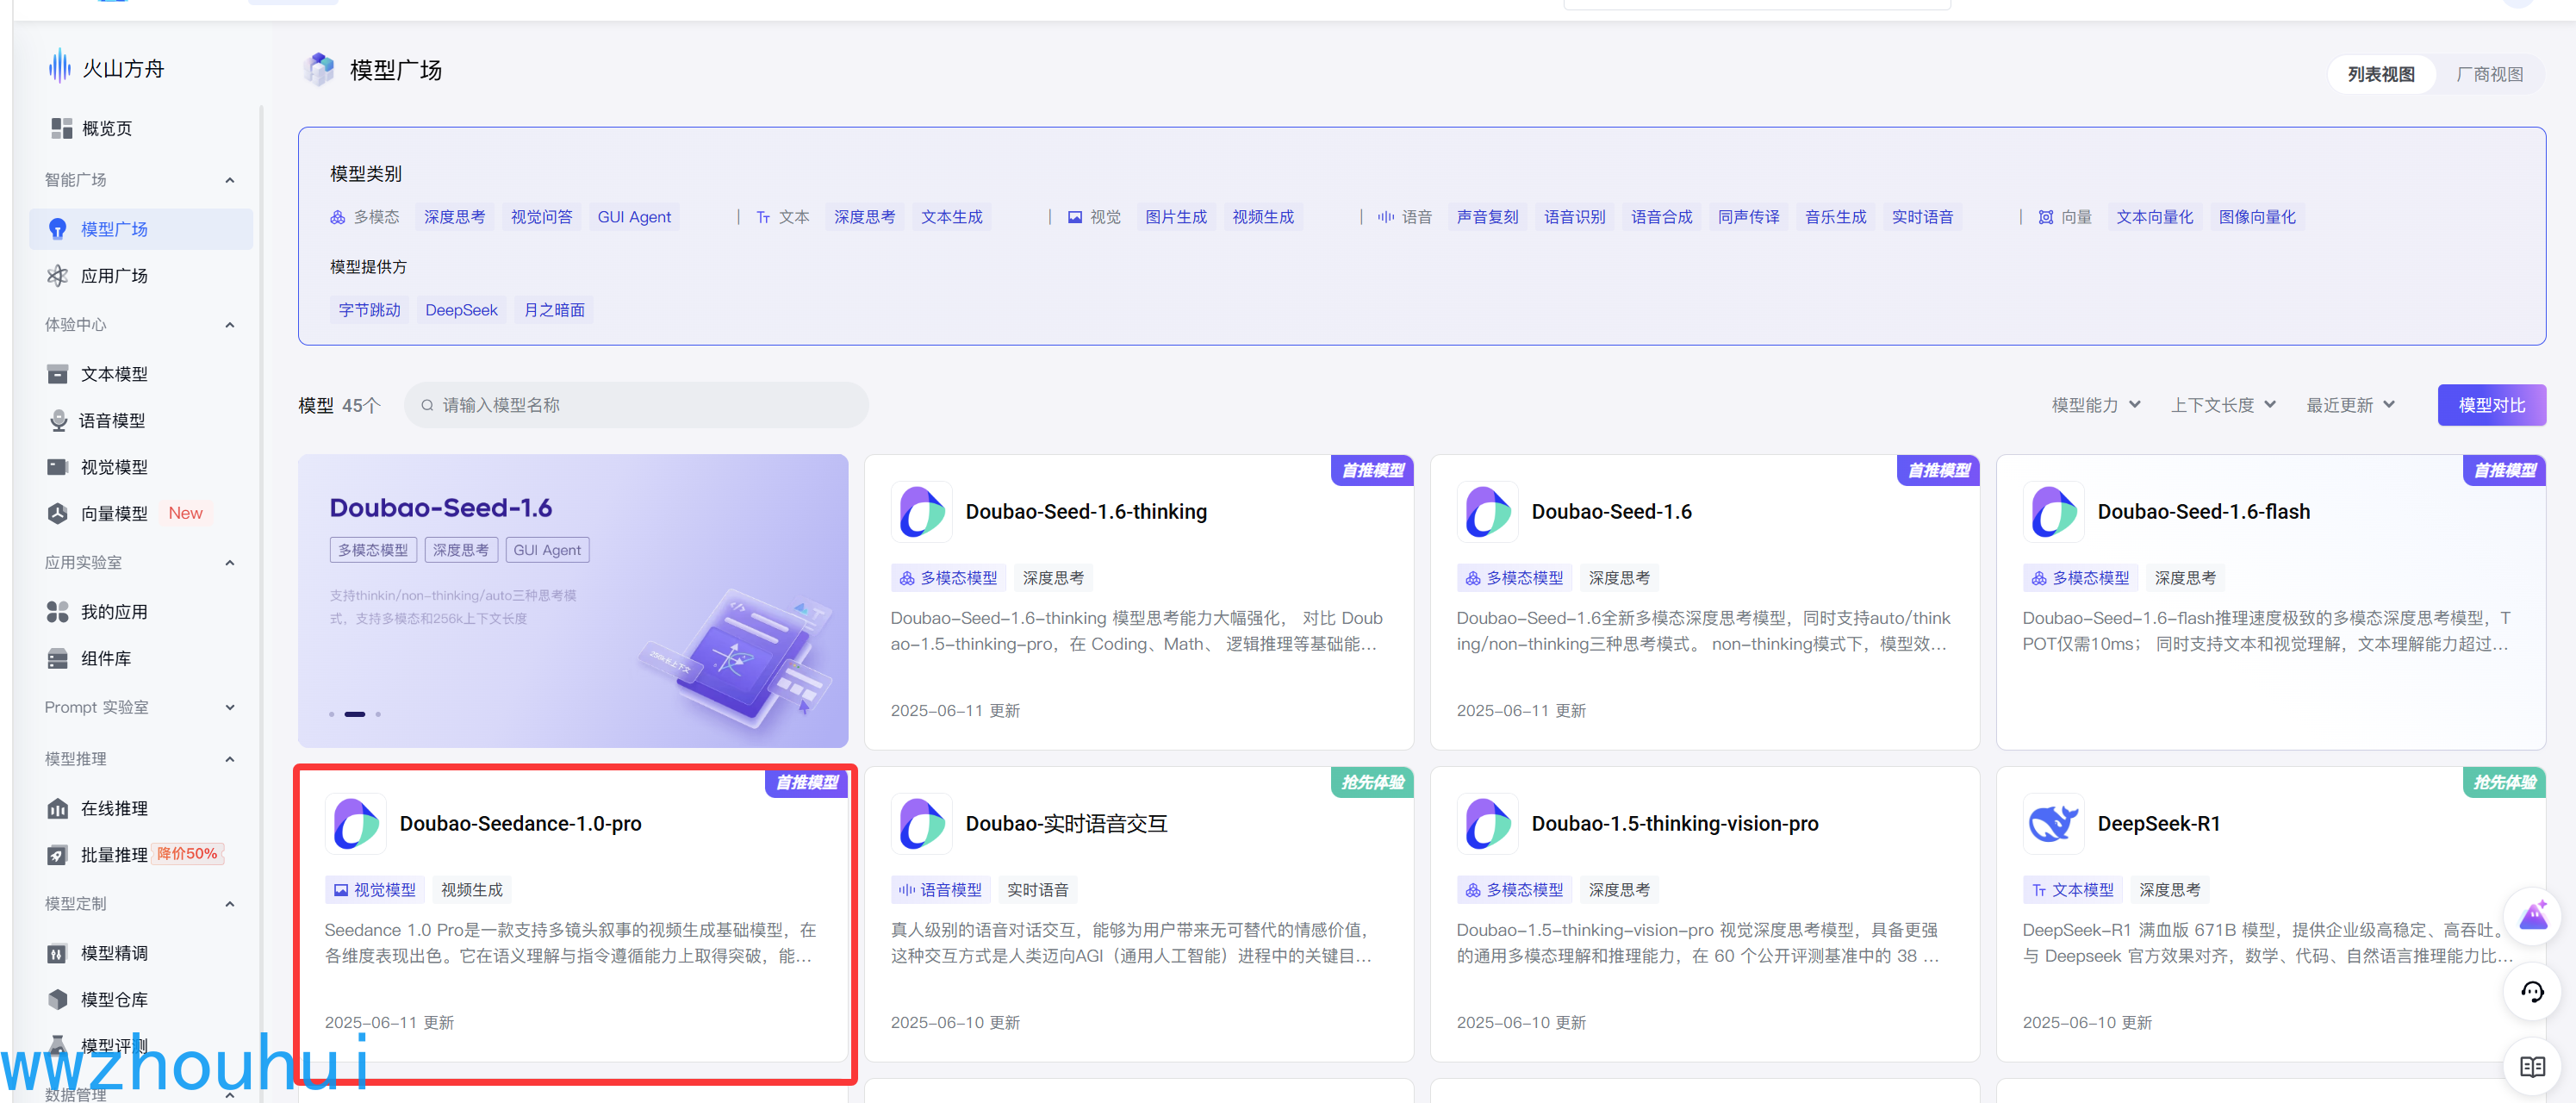
Task: Open the DeepSeek-R1 title
Action: tap(2158, 824)
